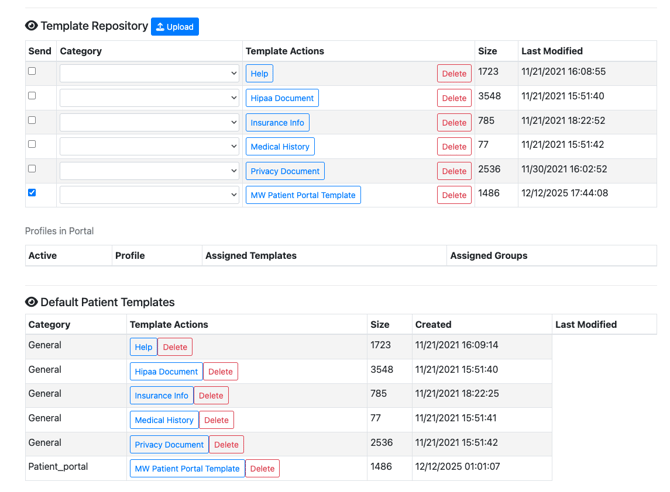670x492 pixels.
Task: Delete MW Patient Portal Template from defaults
Action: click(x=262, y=469)
